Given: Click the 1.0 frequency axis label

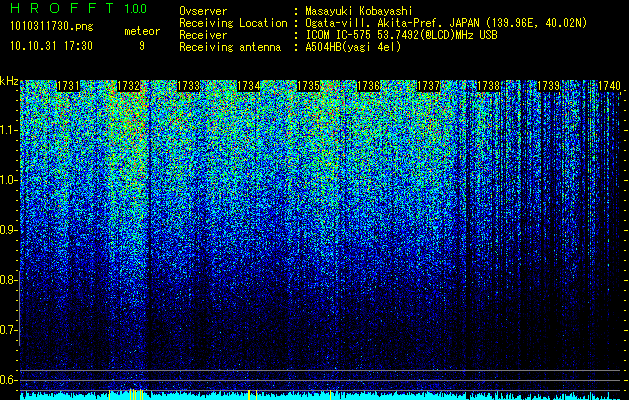Looking at the screenshot, I should [8, 180].
